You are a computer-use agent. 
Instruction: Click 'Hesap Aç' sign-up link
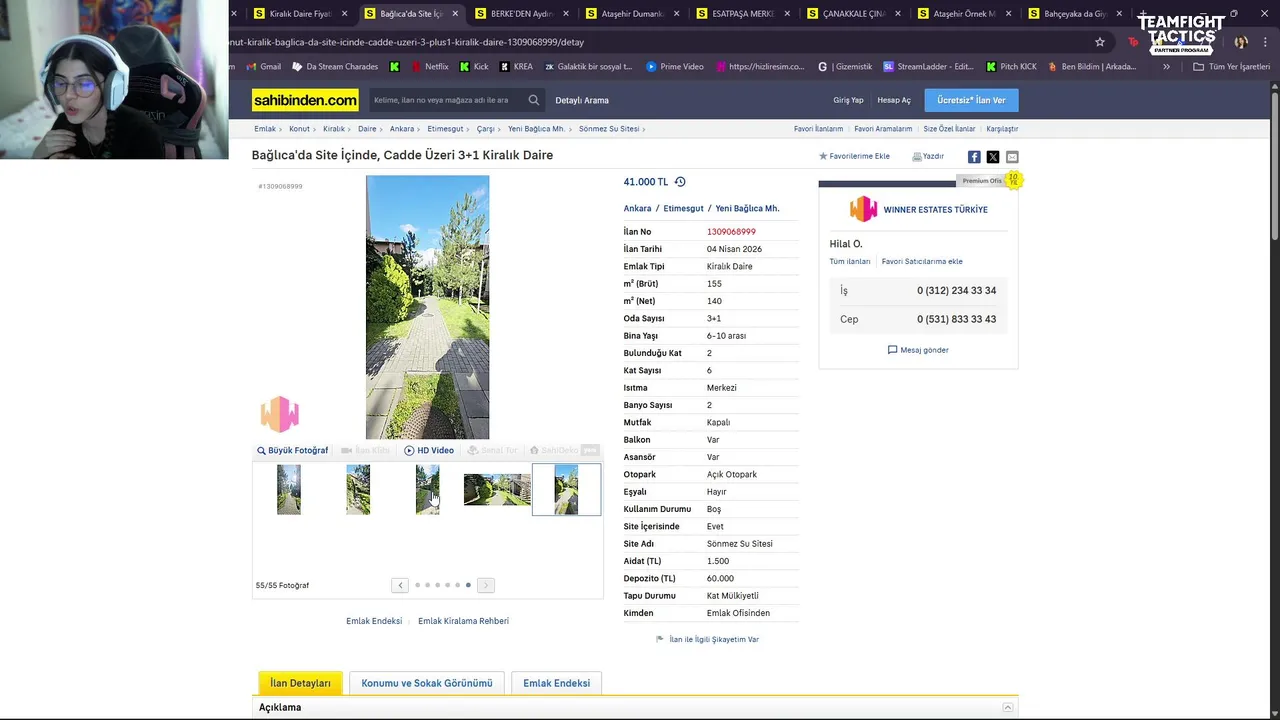pyautogui.click(x=894, y=100)
